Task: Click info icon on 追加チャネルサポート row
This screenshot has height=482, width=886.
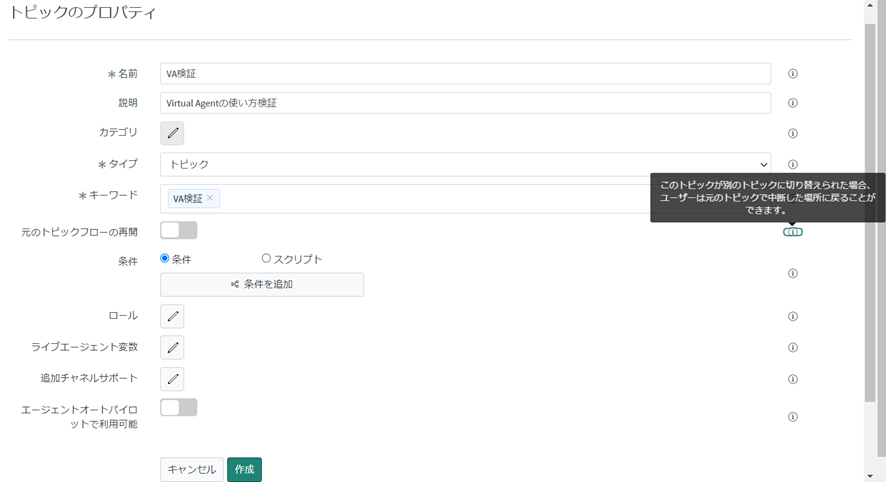Action: [793, 379]
